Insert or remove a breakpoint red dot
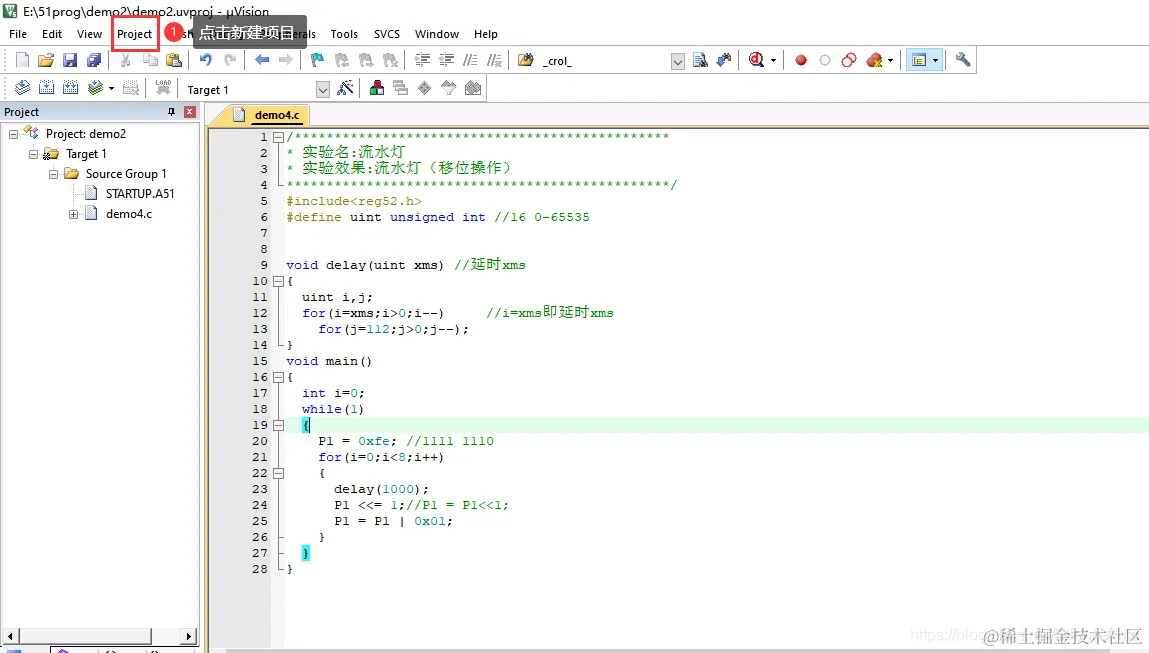The height and width of the screenshot is (653, 1149). tap(801, 60)
